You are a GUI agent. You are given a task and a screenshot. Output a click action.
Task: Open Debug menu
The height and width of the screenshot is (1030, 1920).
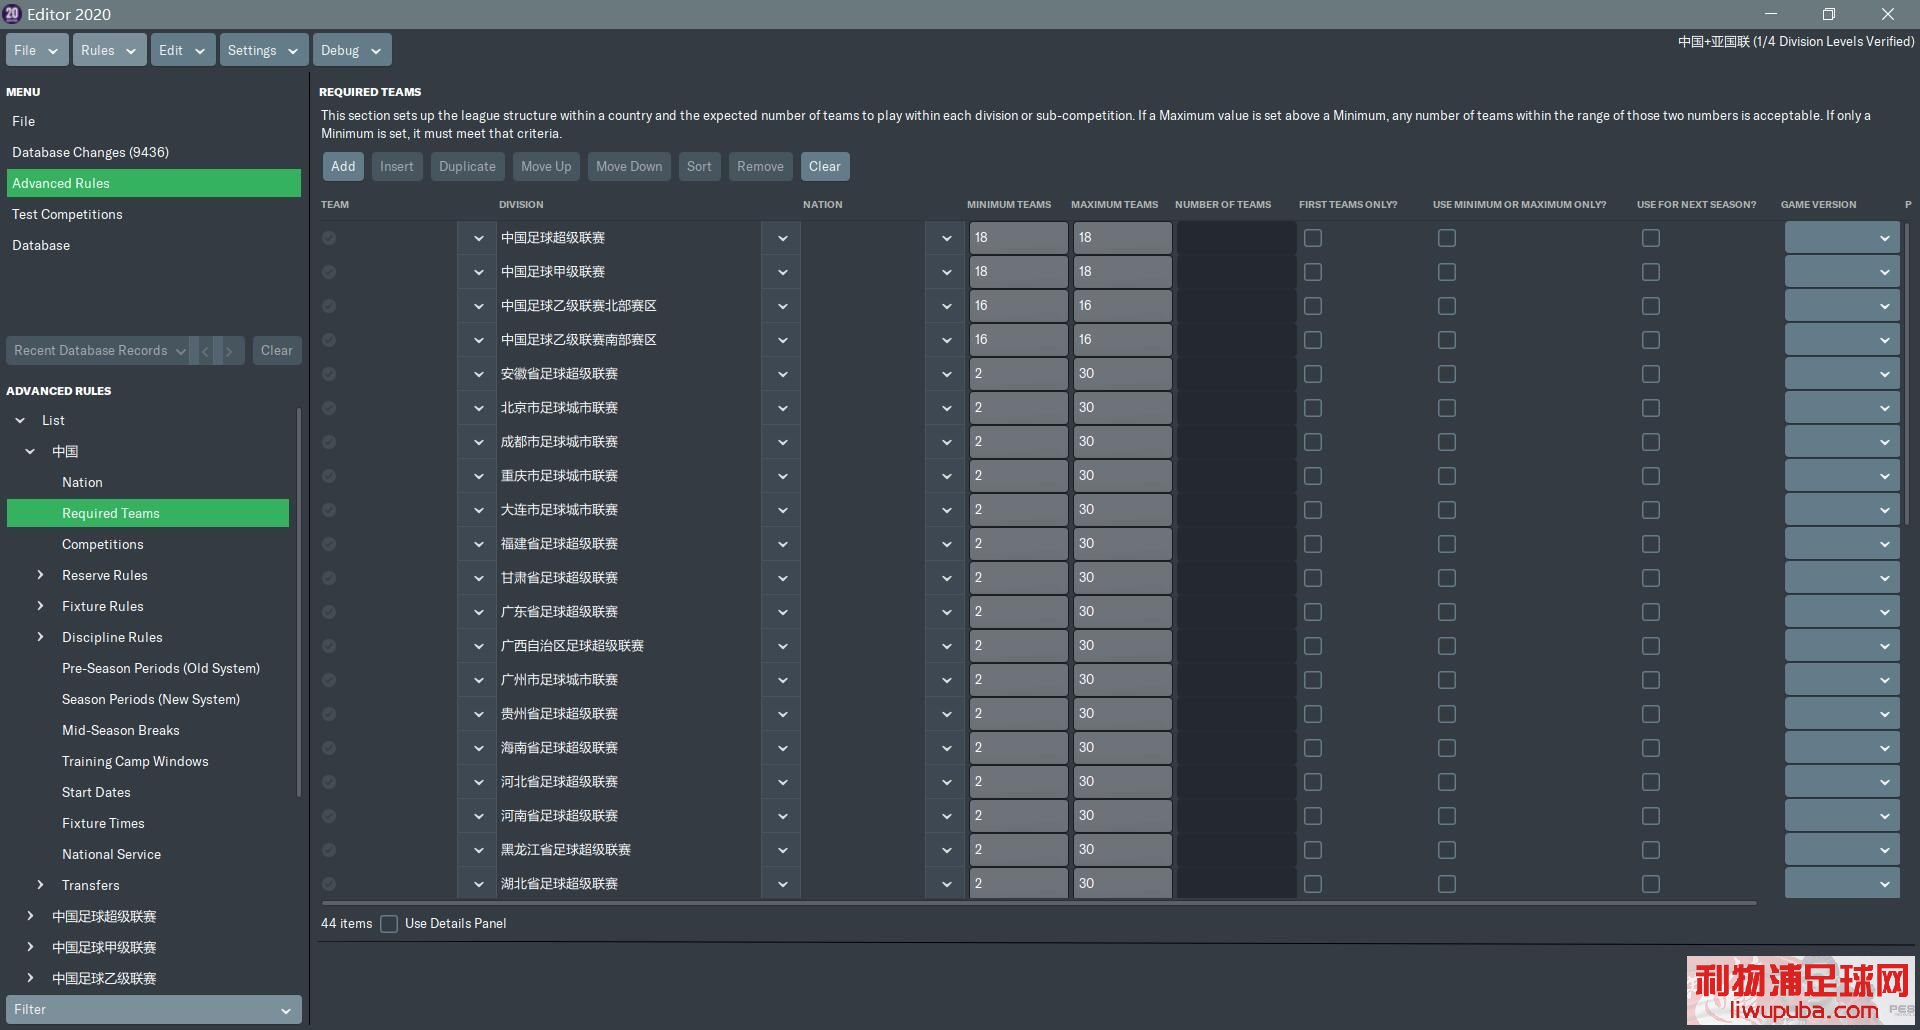[351, 50]
